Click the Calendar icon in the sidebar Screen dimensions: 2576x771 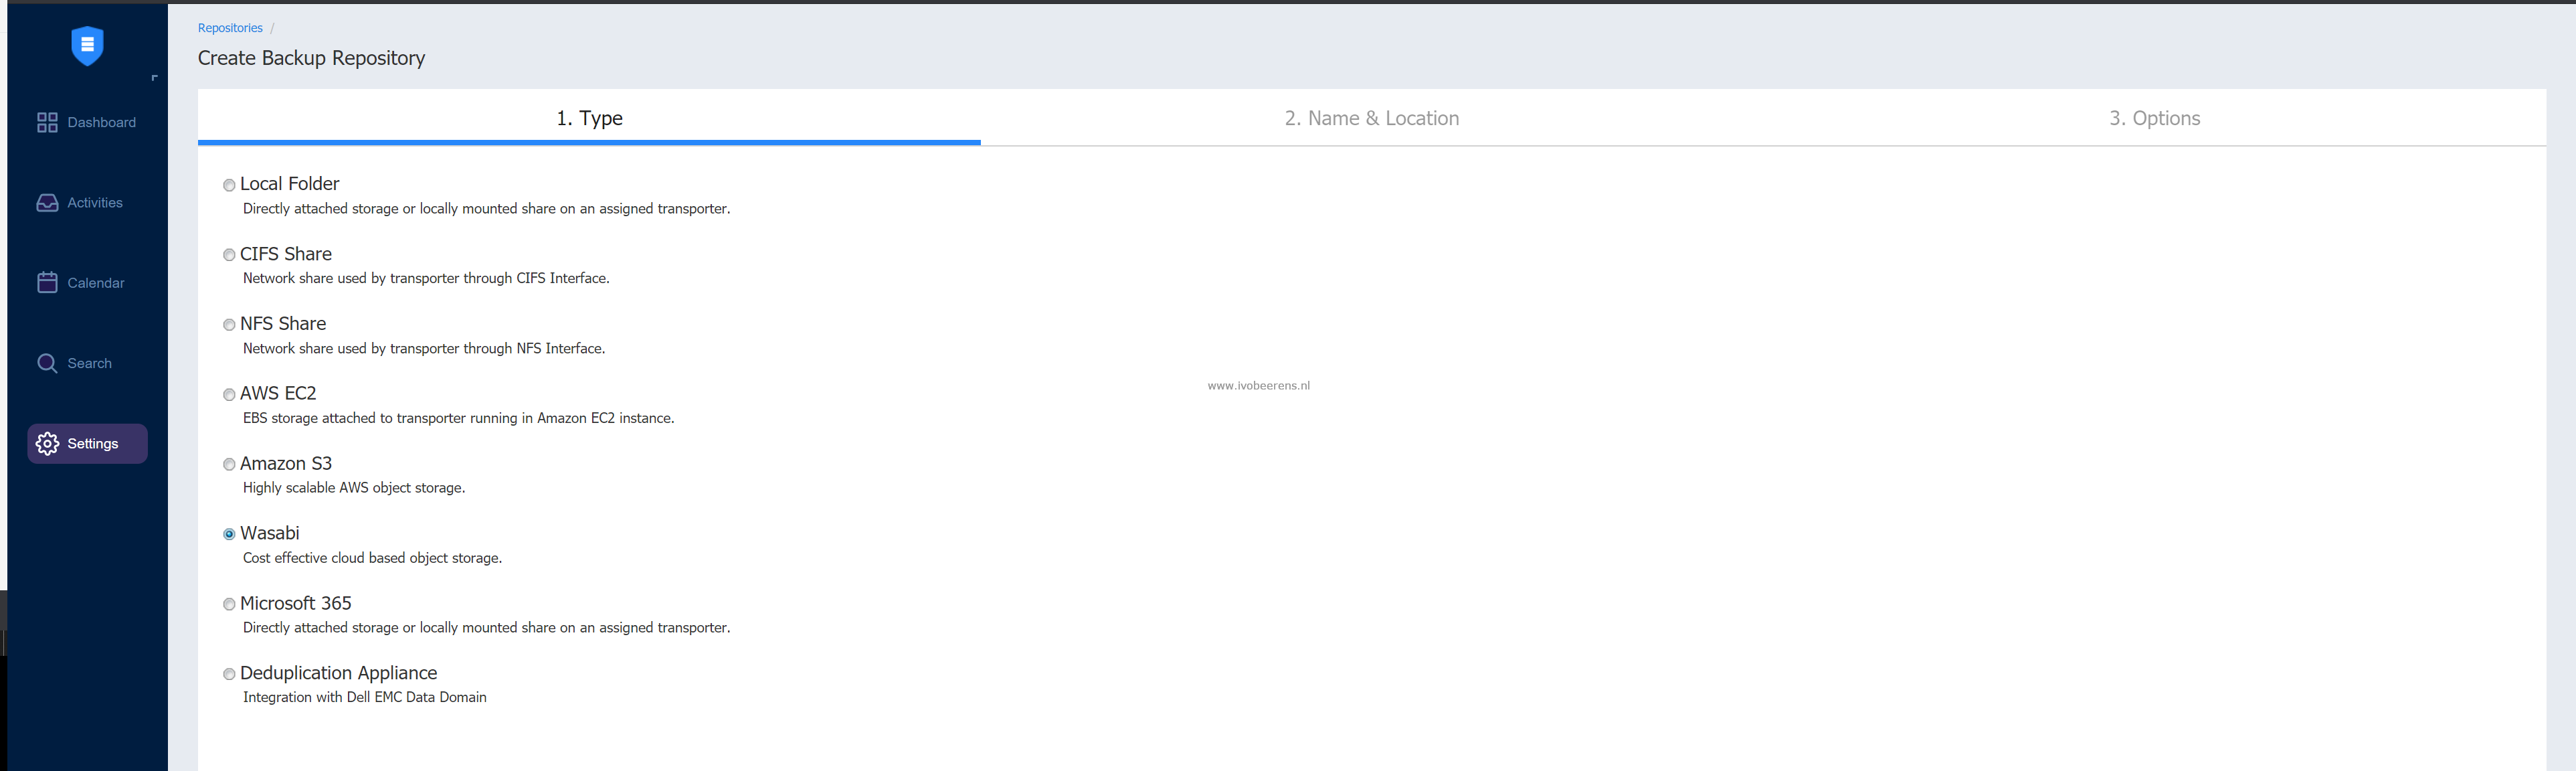(47, 283)
